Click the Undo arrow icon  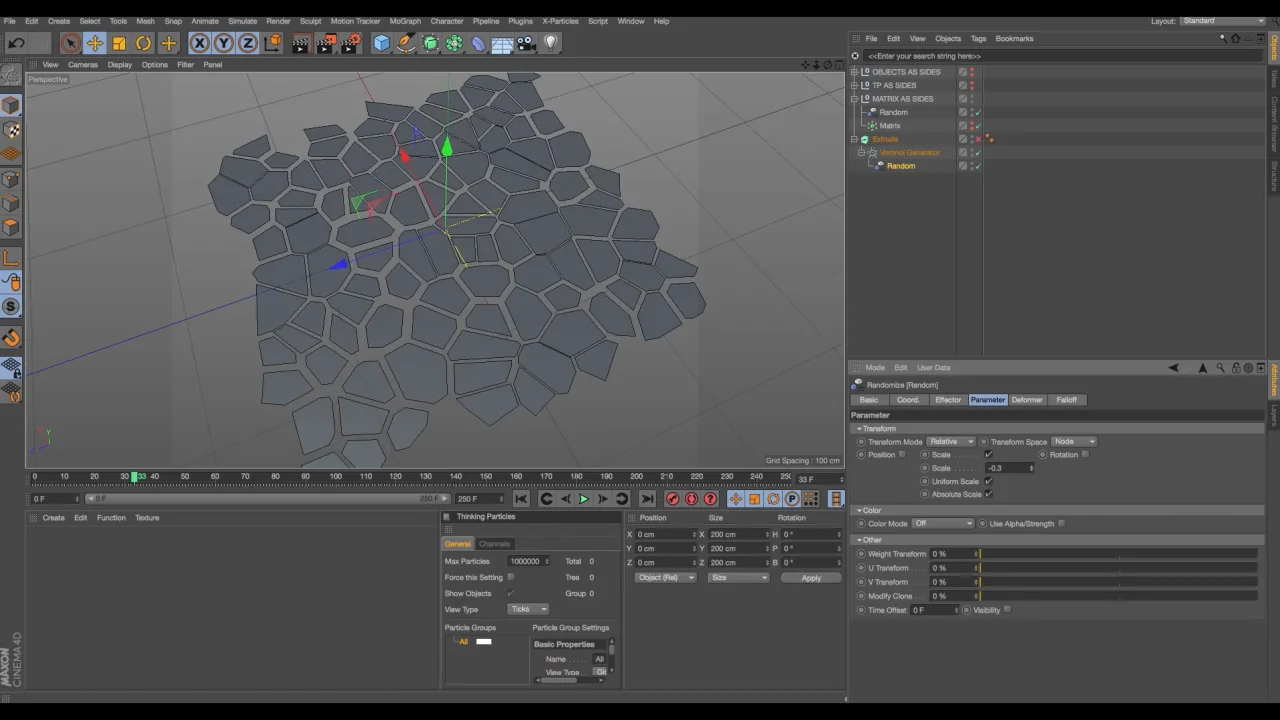coord(16,43)
